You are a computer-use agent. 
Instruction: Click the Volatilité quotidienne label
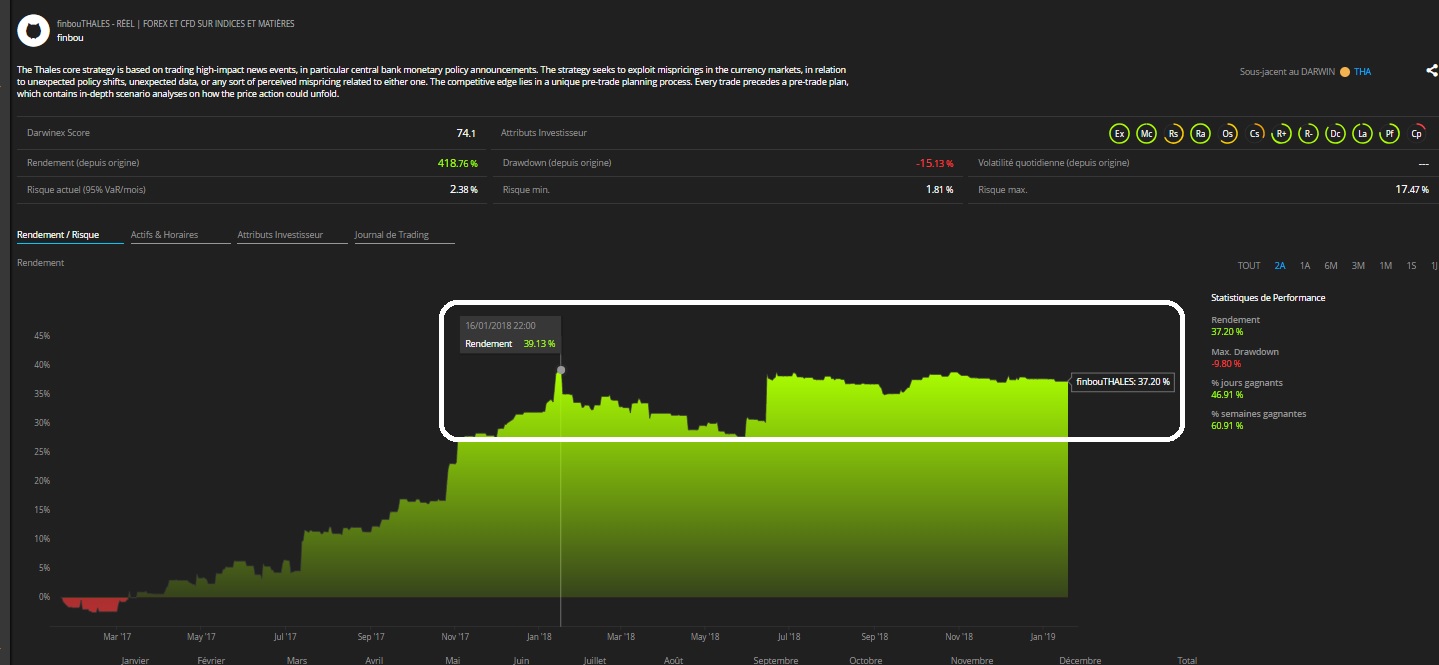pyautogui.click(x=1054, y=163)
